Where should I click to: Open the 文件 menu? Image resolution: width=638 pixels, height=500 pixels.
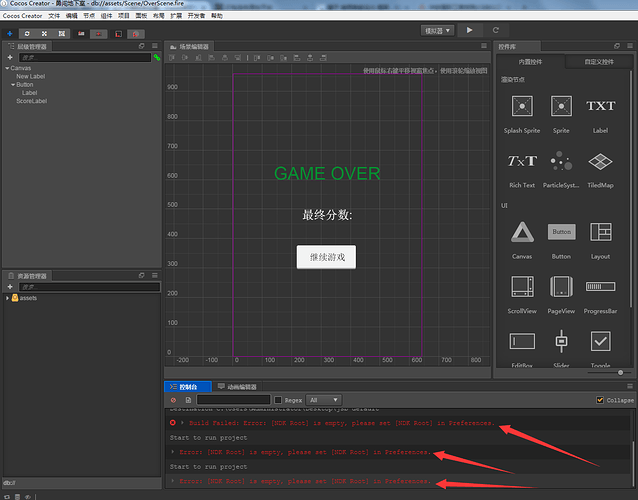[54, 16]
